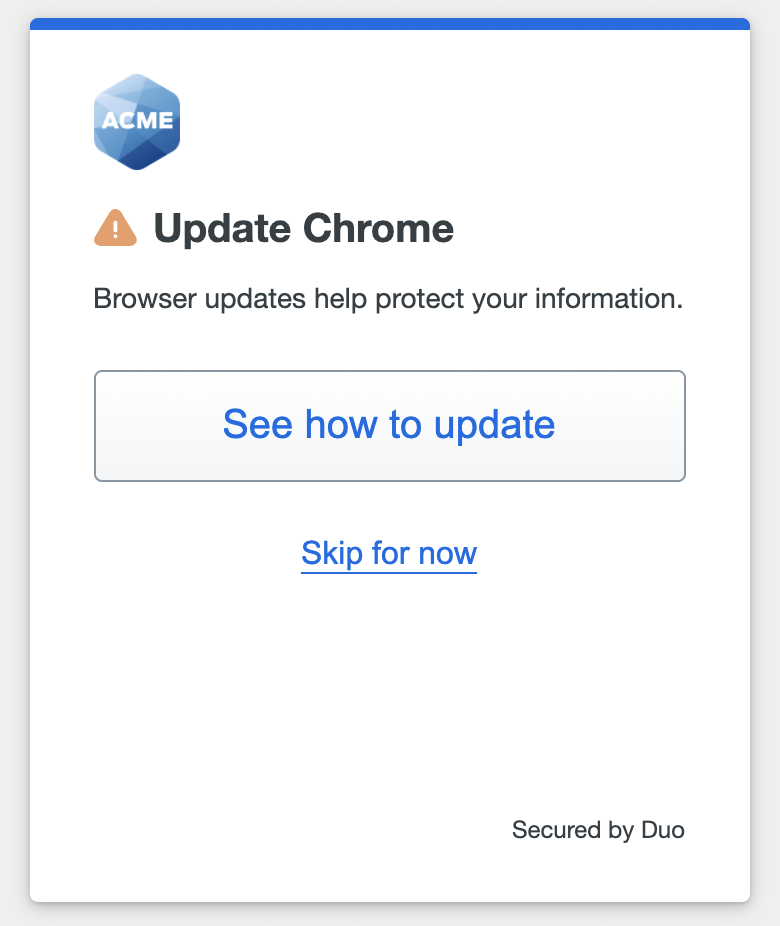The height and width of the screenshot is (926, 780).
Task: Click the word now in the link
Action: coord(447,554)
